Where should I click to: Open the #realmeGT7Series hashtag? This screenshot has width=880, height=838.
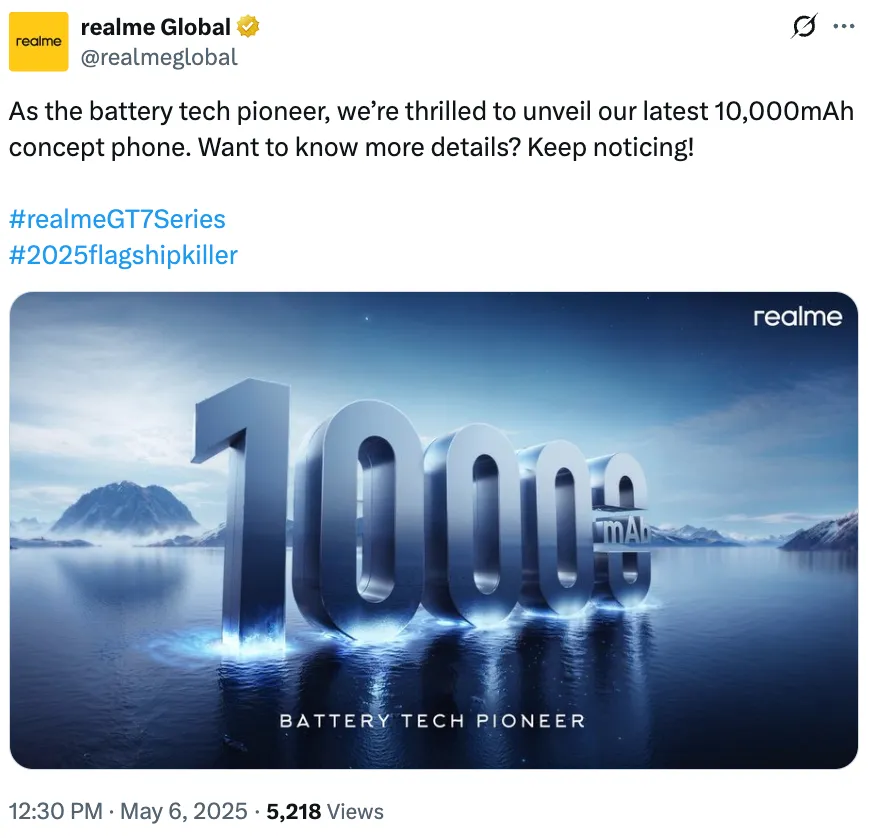pos(117,219)
